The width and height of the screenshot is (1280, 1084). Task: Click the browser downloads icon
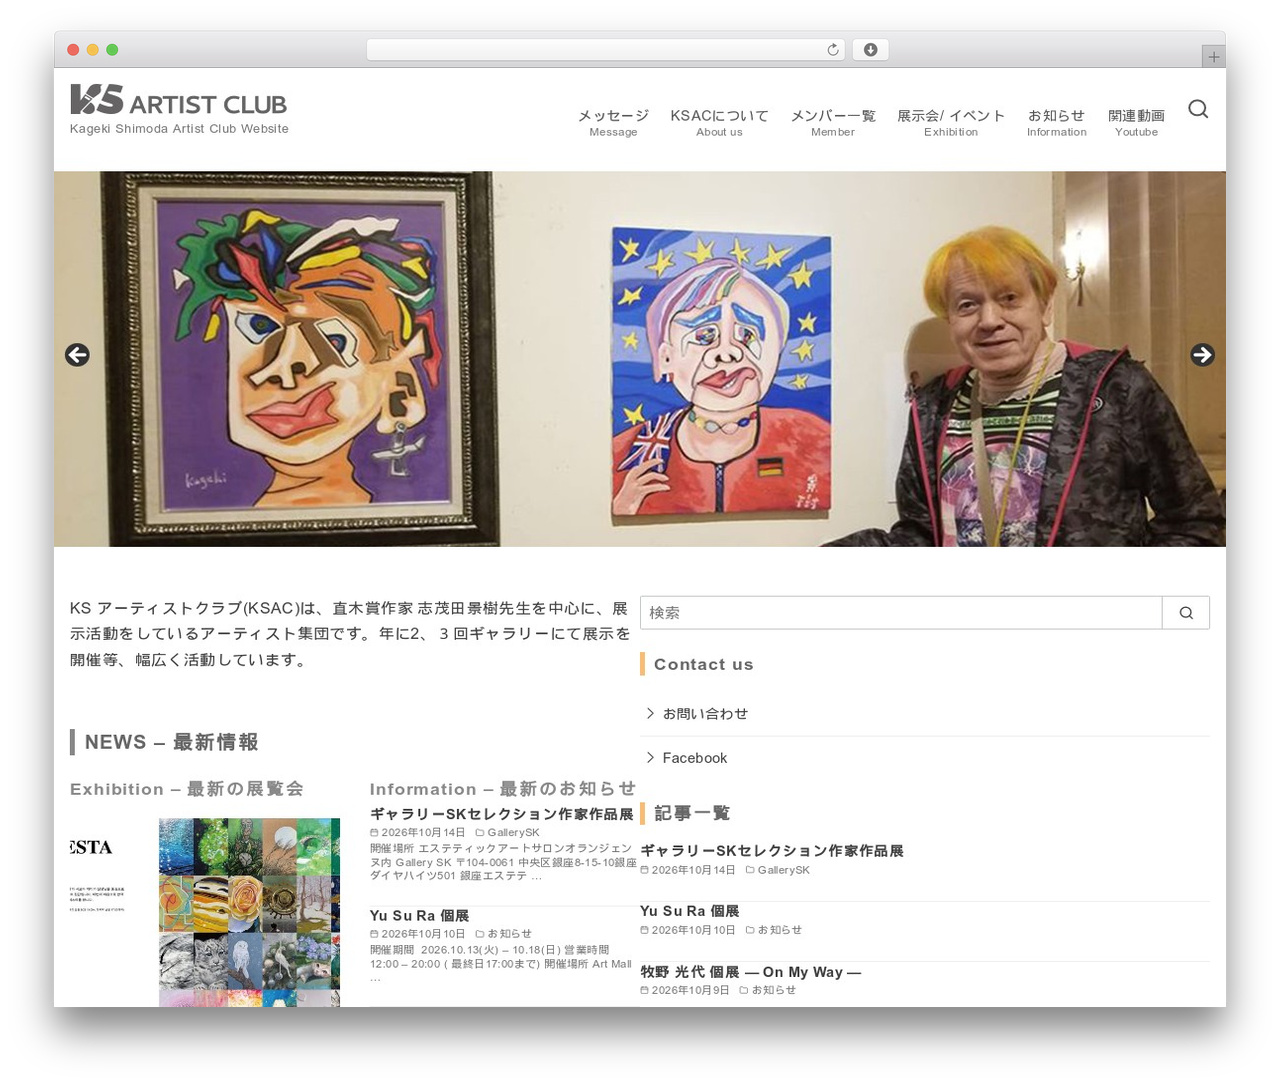click(870, 50)
